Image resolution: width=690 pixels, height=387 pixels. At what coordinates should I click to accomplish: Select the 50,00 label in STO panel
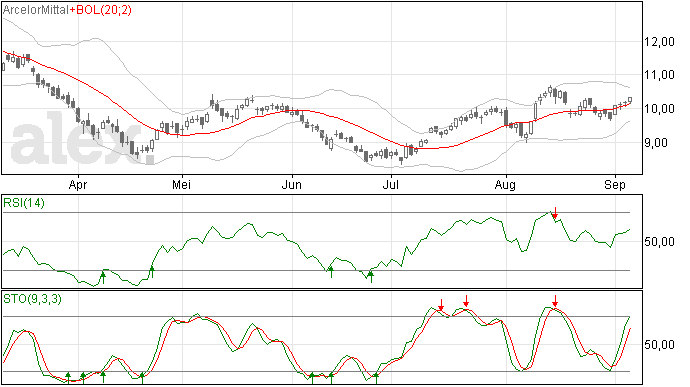[659, 345]
